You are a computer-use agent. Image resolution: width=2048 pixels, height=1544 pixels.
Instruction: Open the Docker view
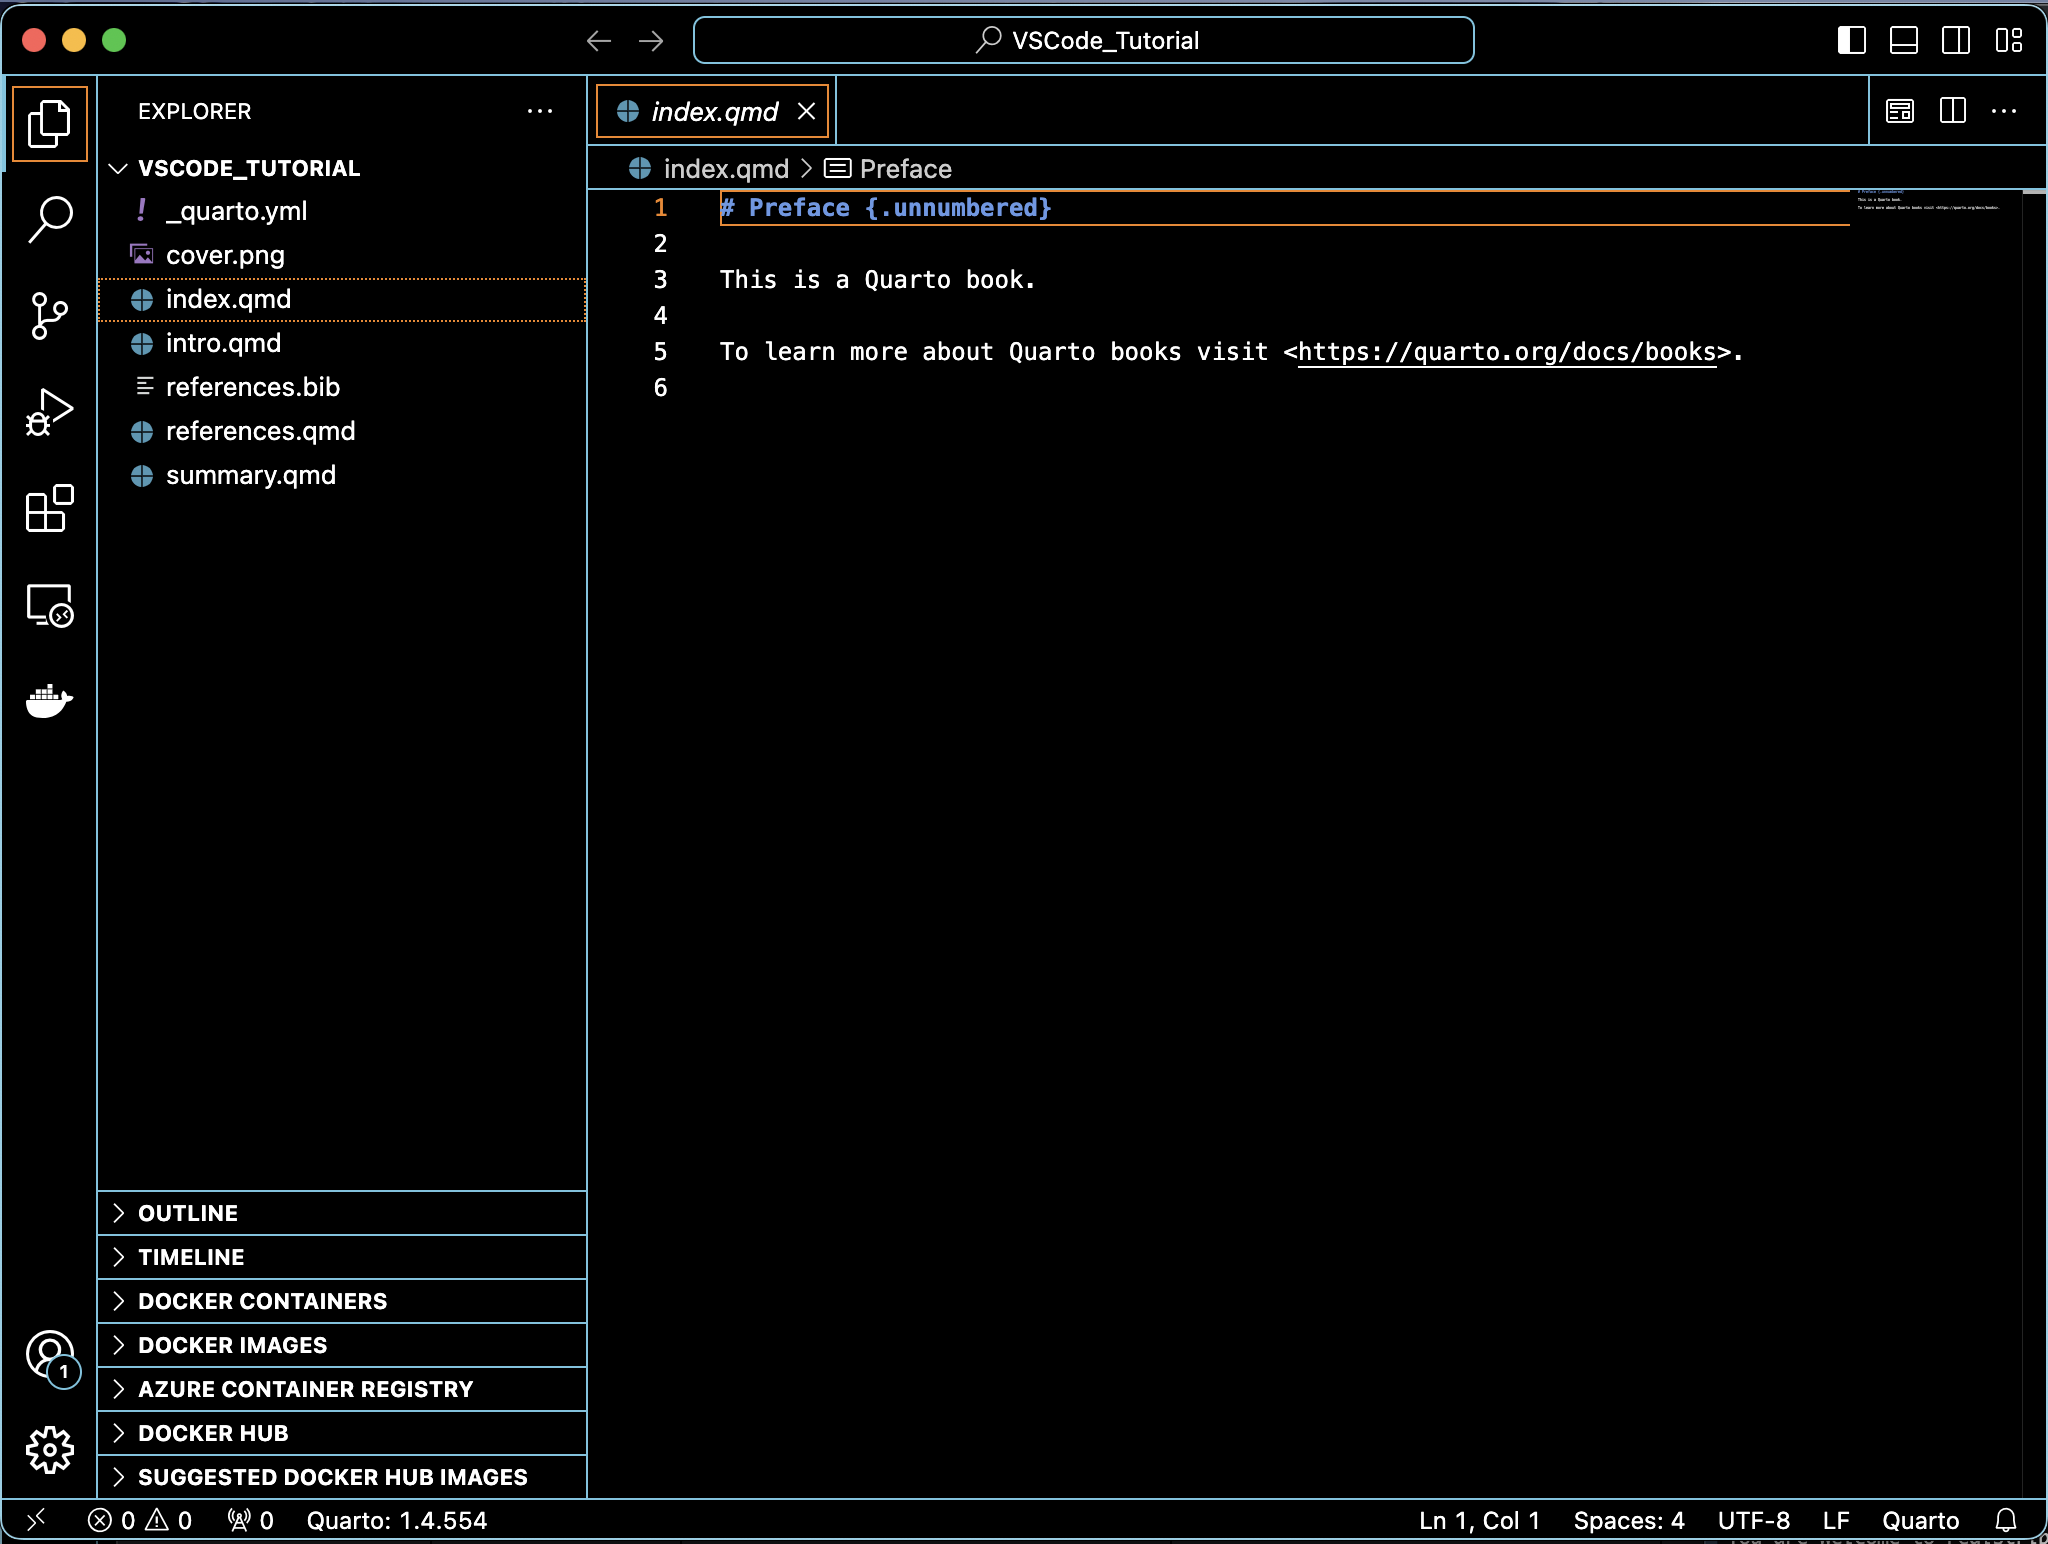49,700
